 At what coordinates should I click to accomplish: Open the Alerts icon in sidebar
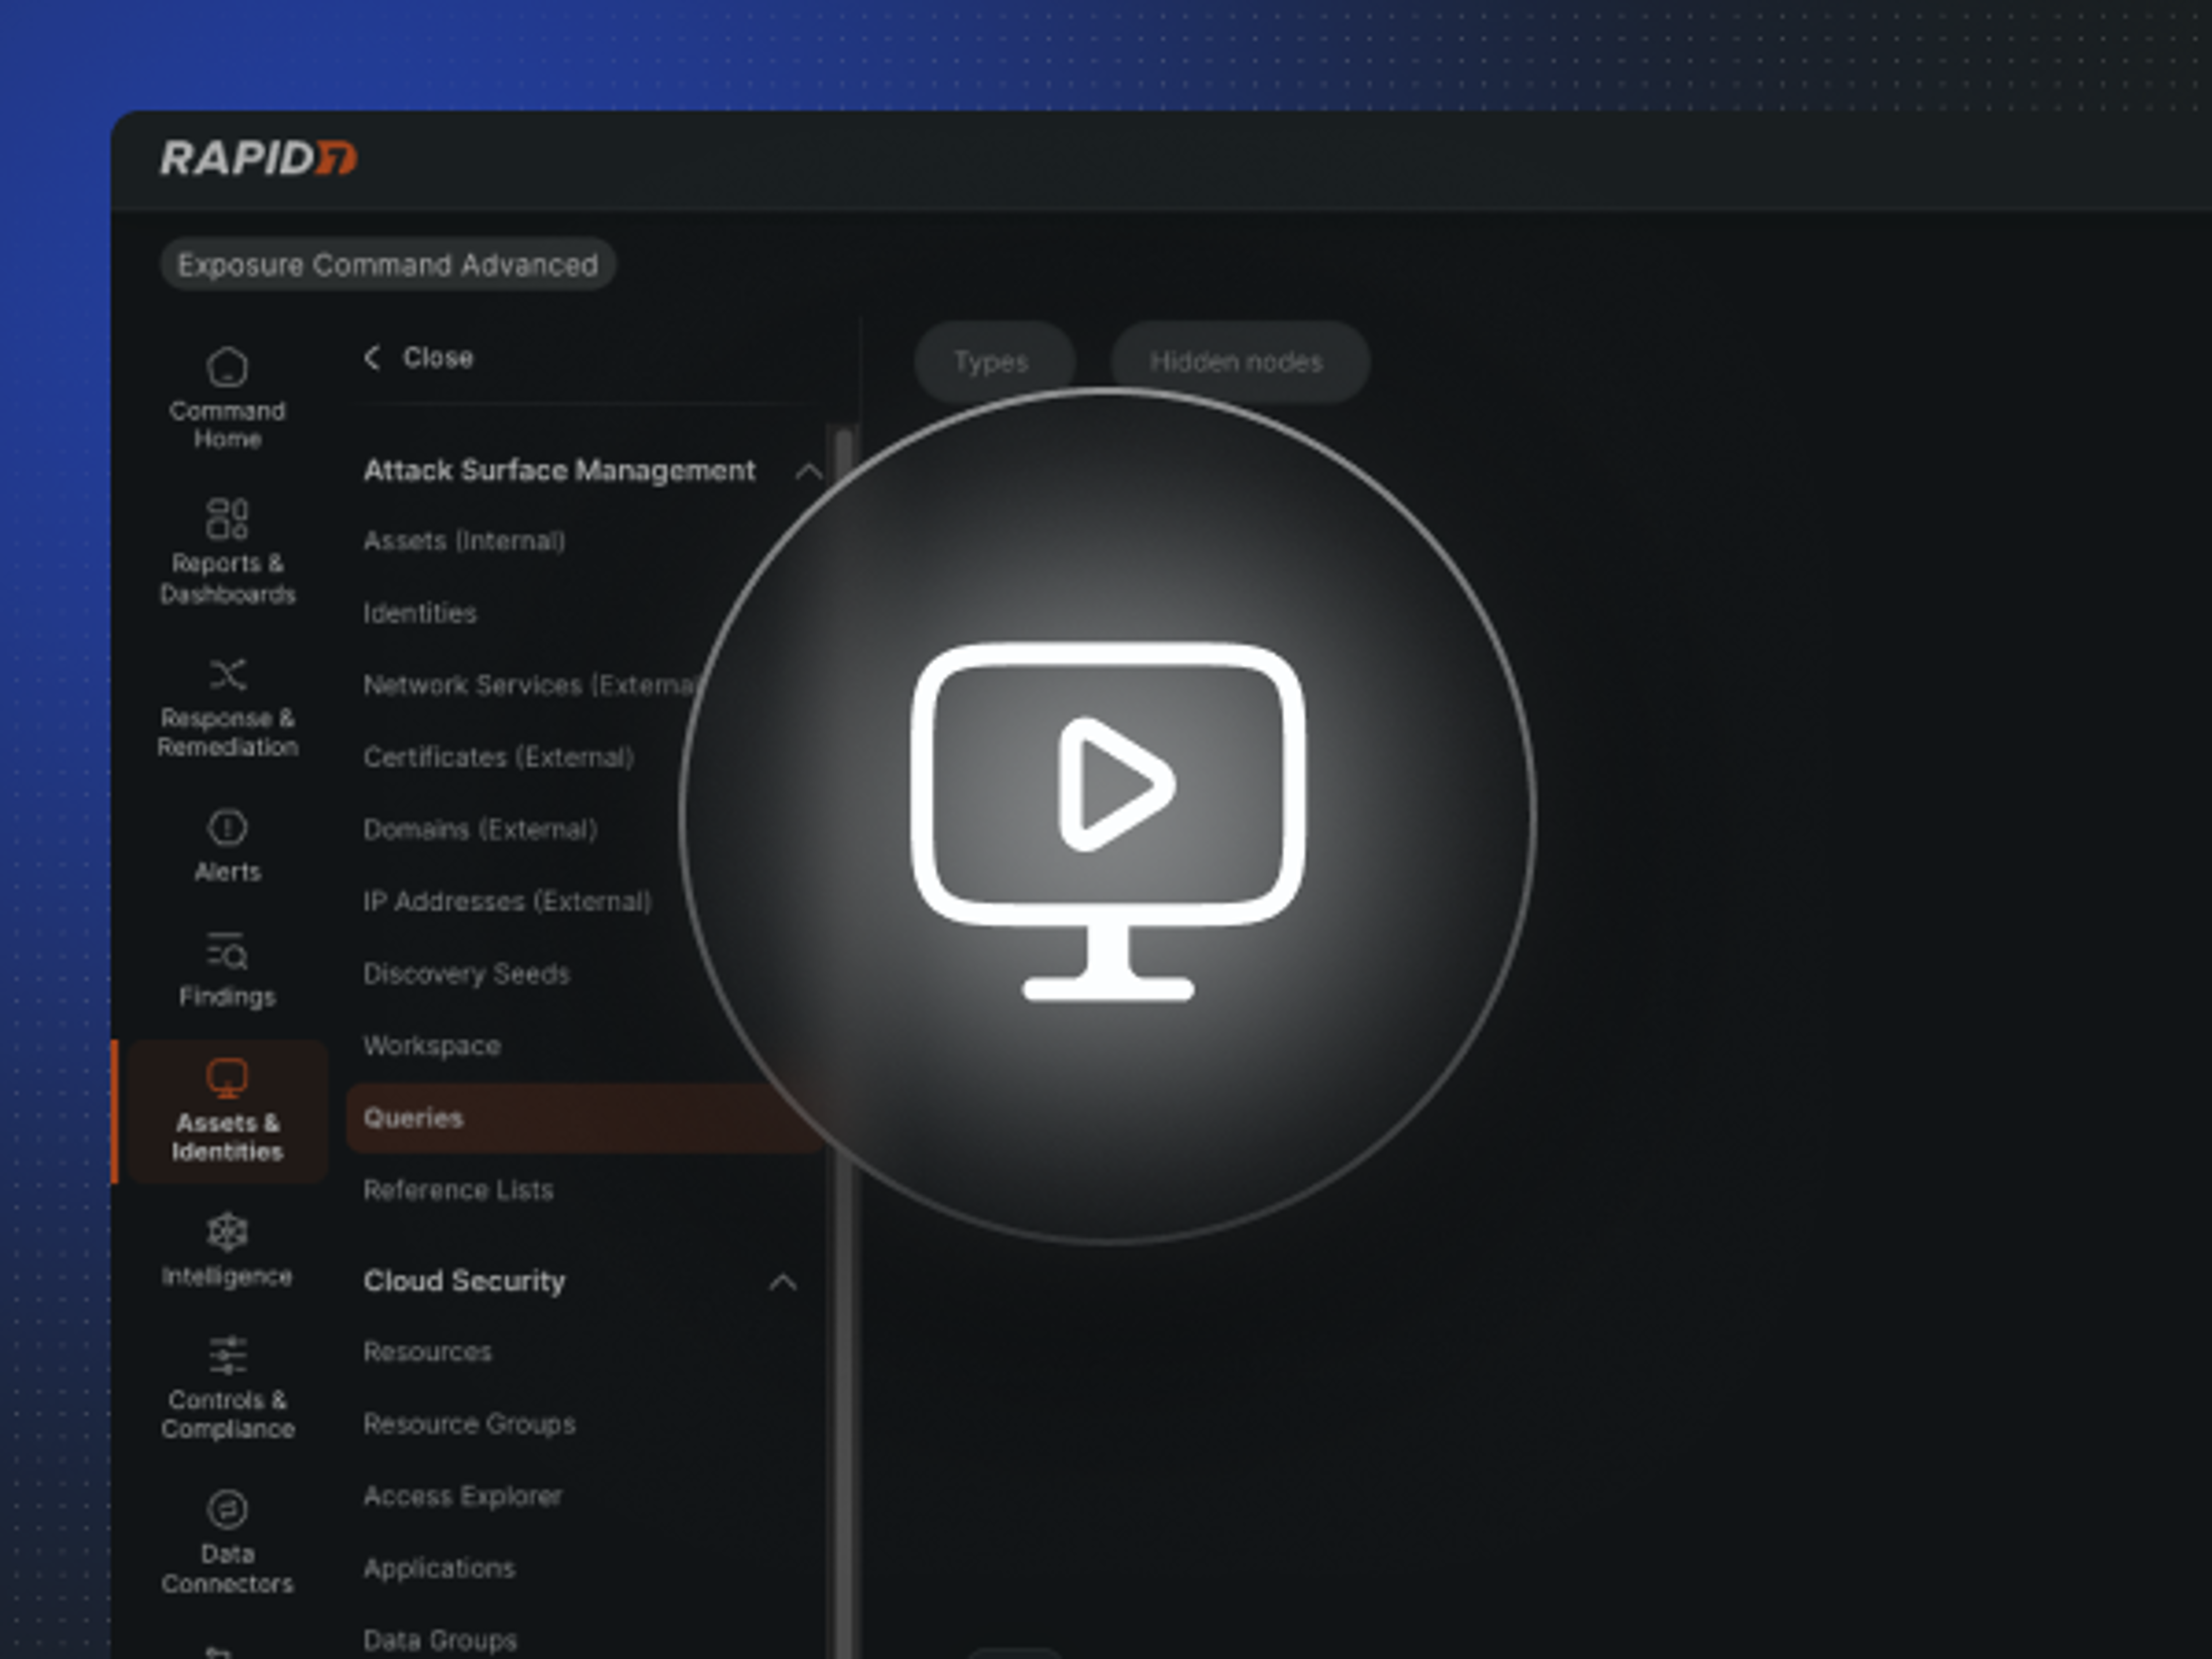[227, 828]
